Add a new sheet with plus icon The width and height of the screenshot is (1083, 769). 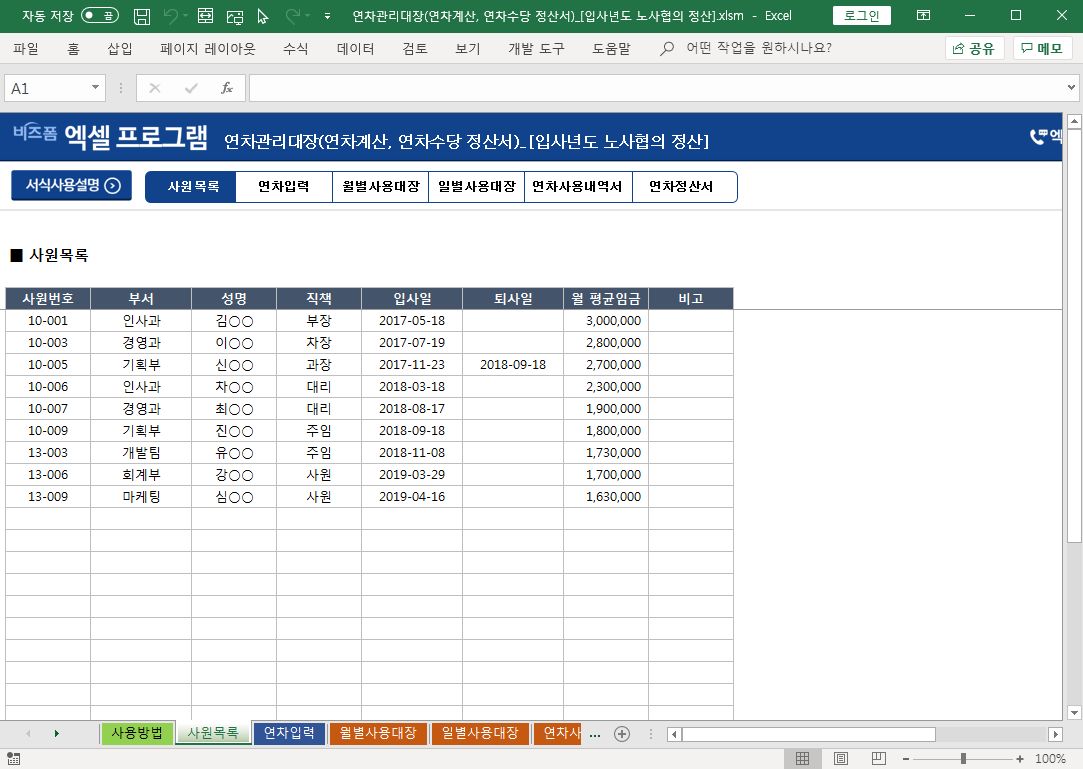pos(621,734)
